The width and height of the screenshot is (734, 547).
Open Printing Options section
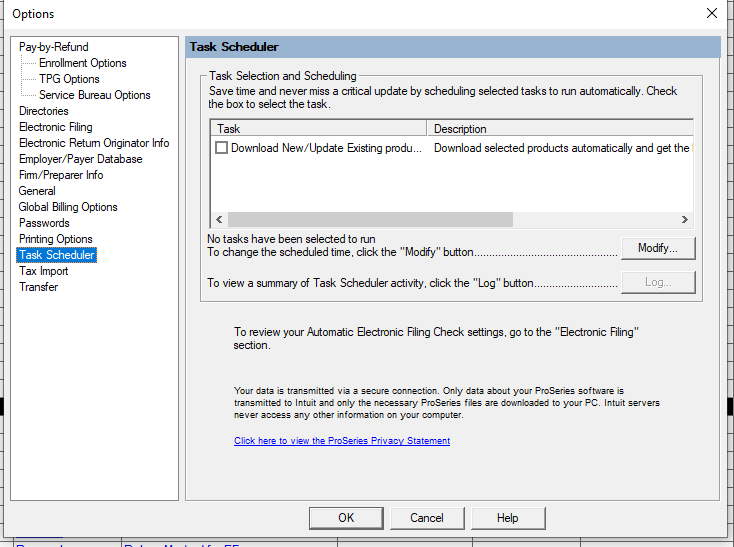pos(56,239)
